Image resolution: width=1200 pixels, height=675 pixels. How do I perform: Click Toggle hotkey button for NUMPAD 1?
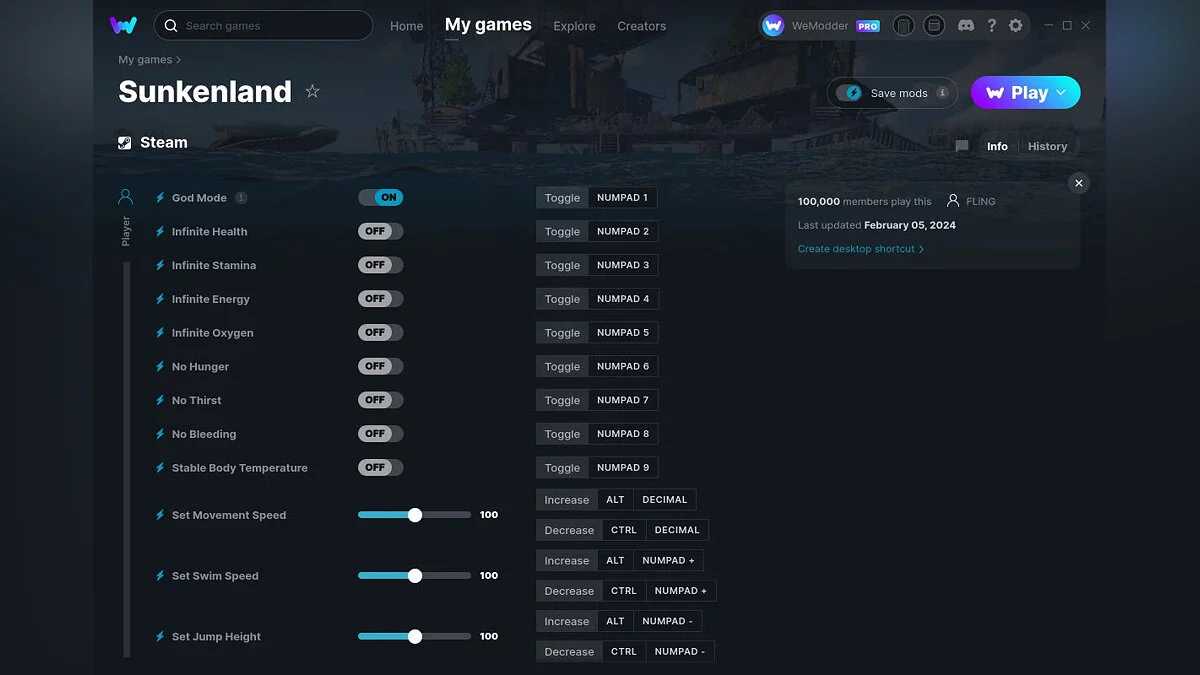[562, 198]
